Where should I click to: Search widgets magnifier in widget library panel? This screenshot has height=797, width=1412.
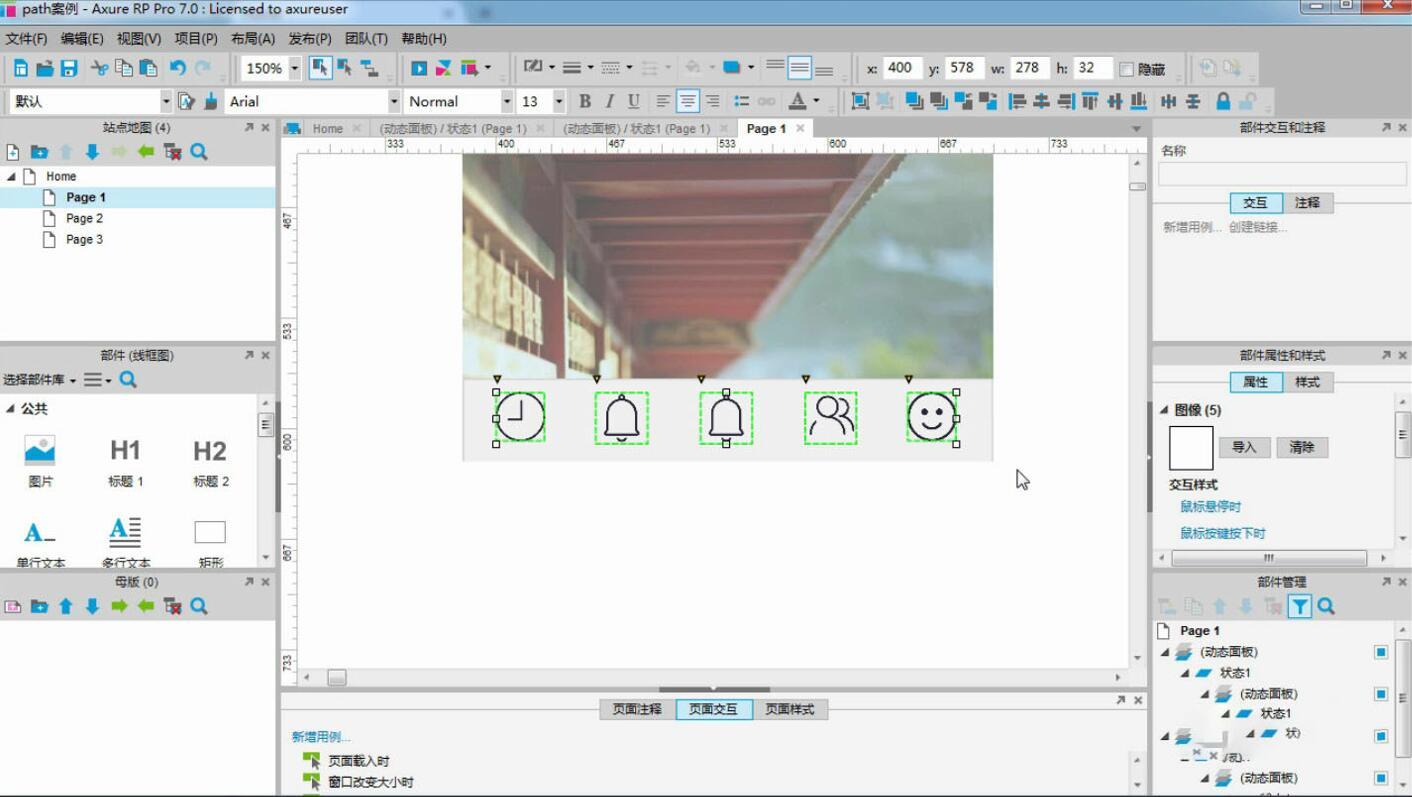coord(128,380)
